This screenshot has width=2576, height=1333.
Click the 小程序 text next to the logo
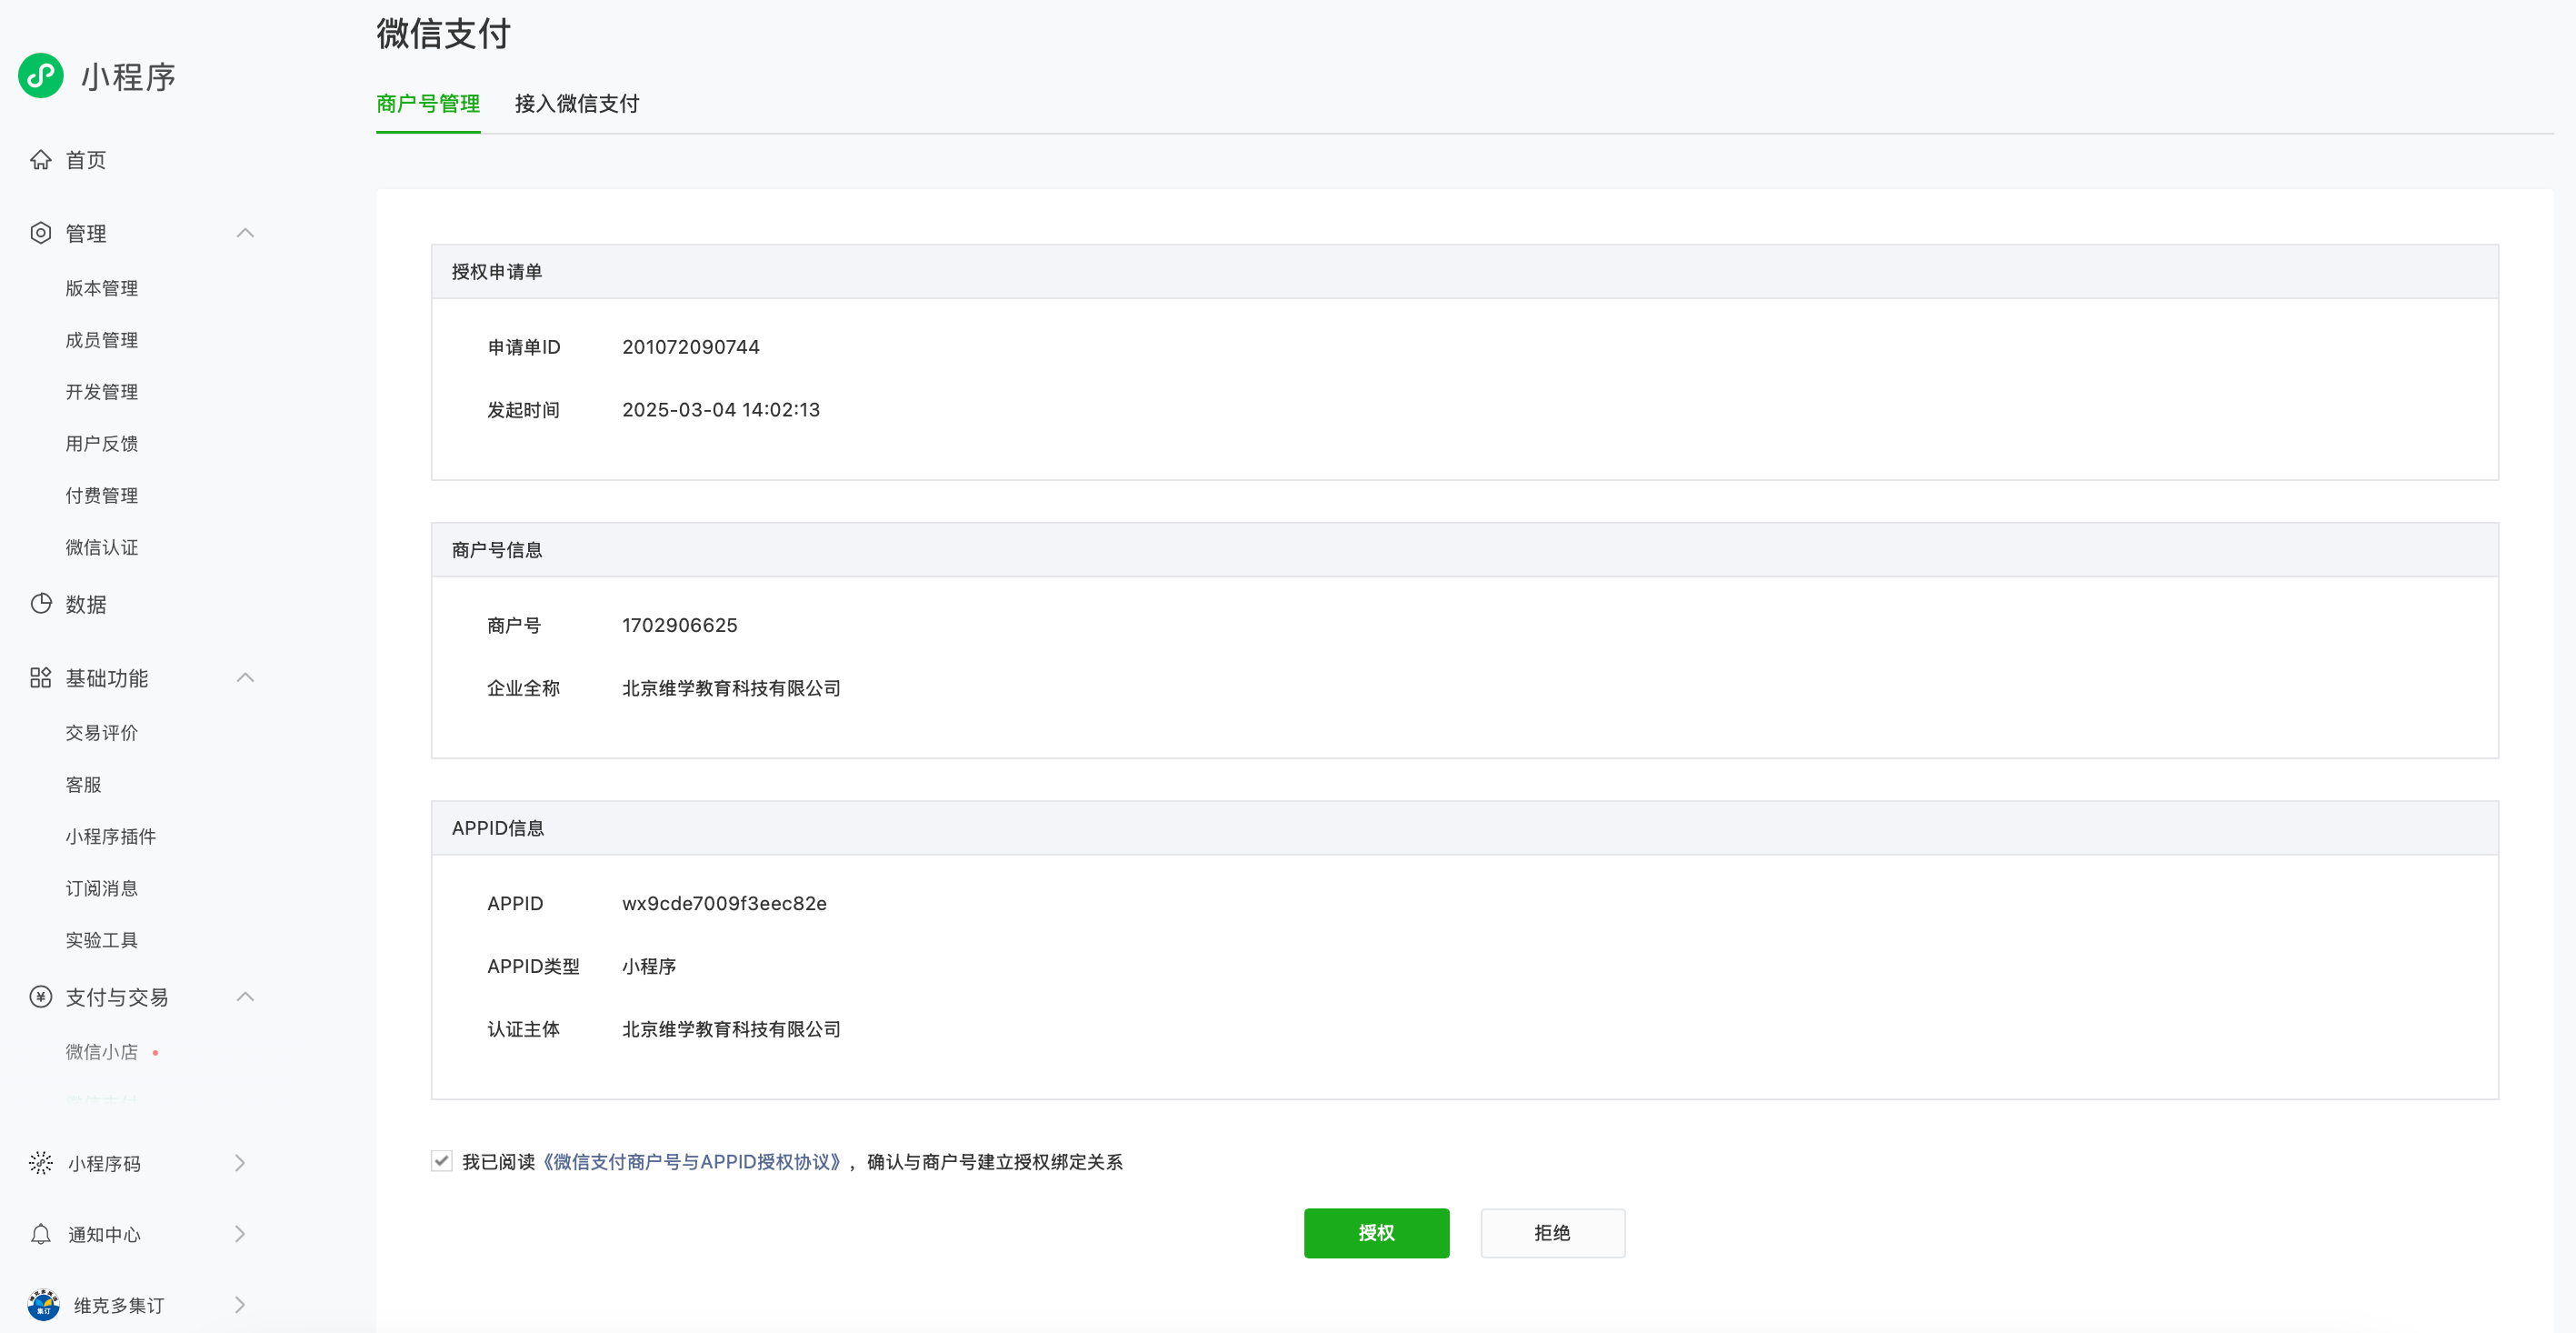128,77
